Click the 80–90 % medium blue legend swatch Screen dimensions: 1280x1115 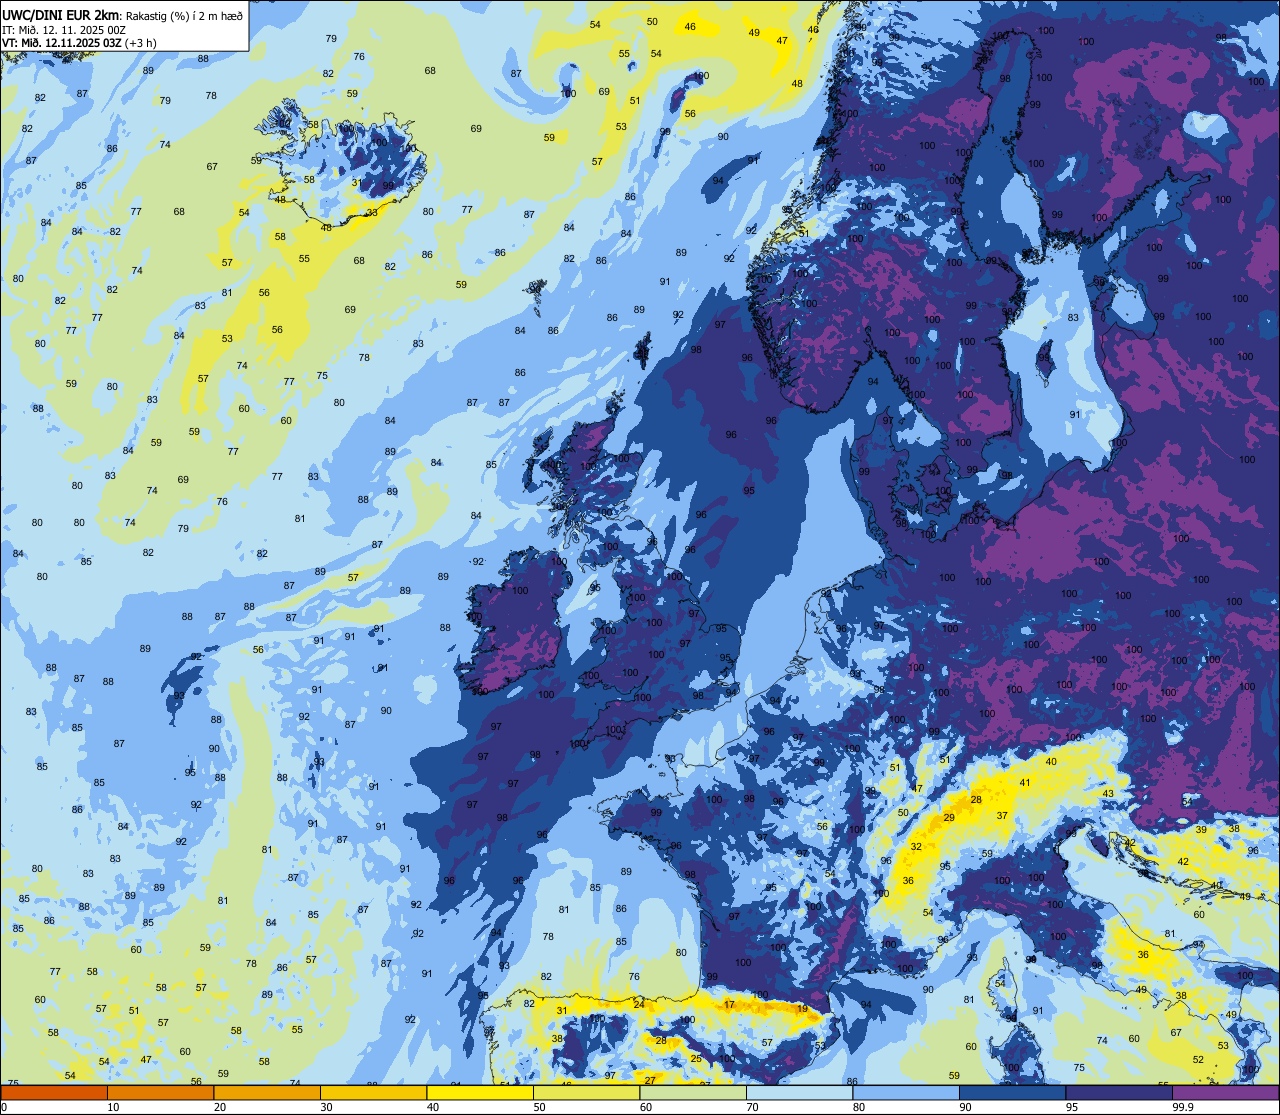click(906, 1092)
